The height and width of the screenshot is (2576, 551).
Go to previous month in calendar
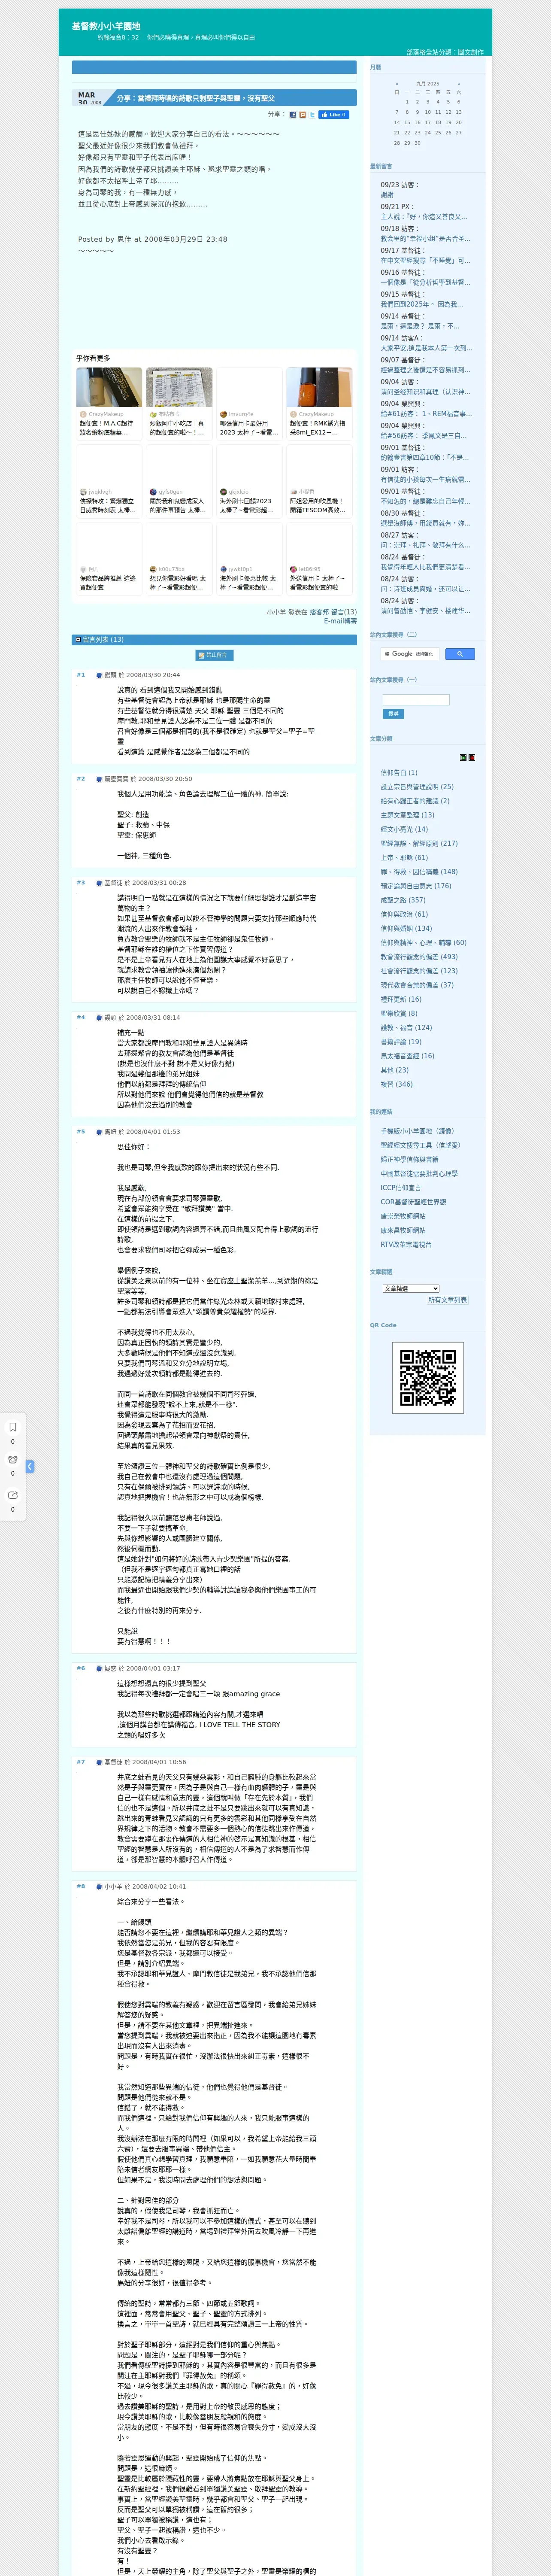coord(397,84)
